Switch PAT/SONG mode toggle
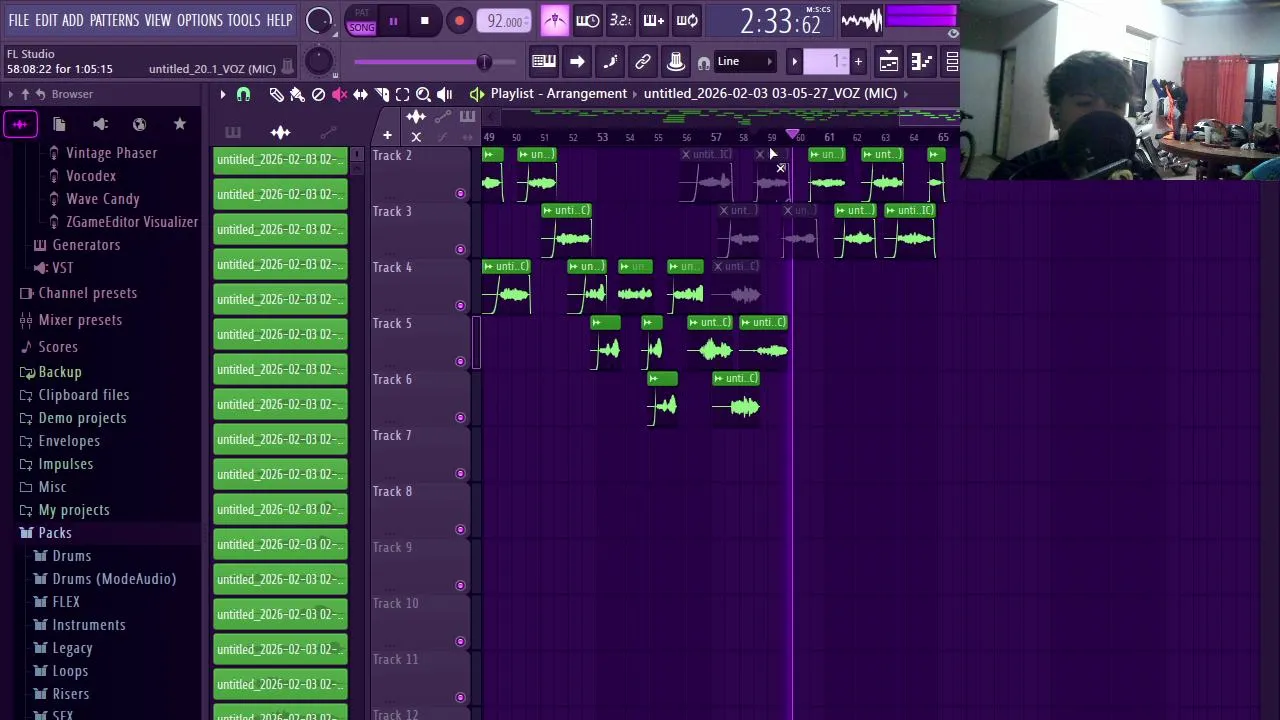The image size is (1280, 720). click(362, 21)
